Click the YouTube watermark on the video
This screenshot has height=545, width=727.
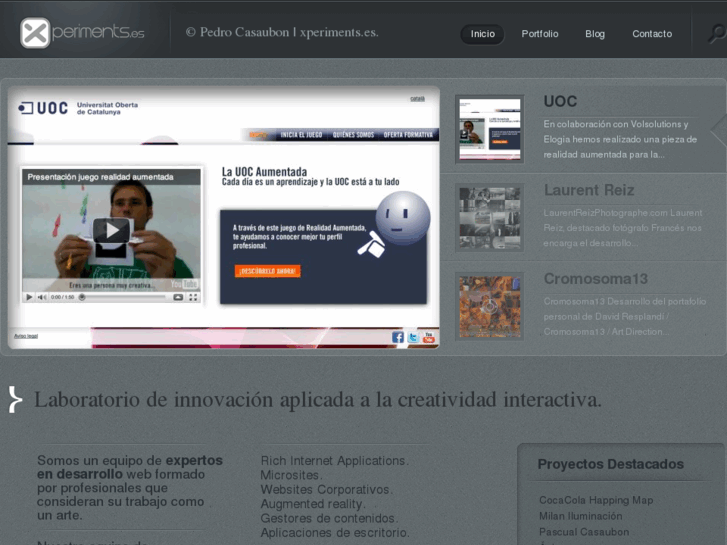(185, 284)
